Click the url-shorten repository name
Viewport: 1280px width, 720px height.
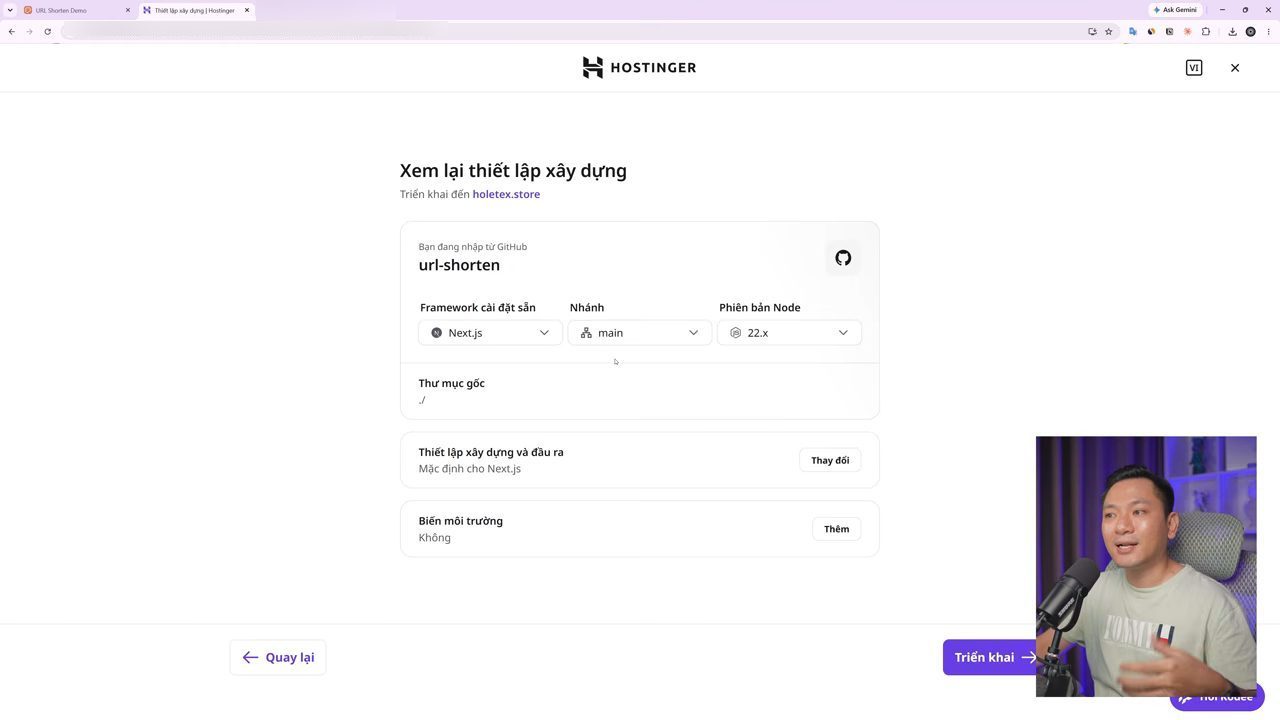[x=459, y=265]
